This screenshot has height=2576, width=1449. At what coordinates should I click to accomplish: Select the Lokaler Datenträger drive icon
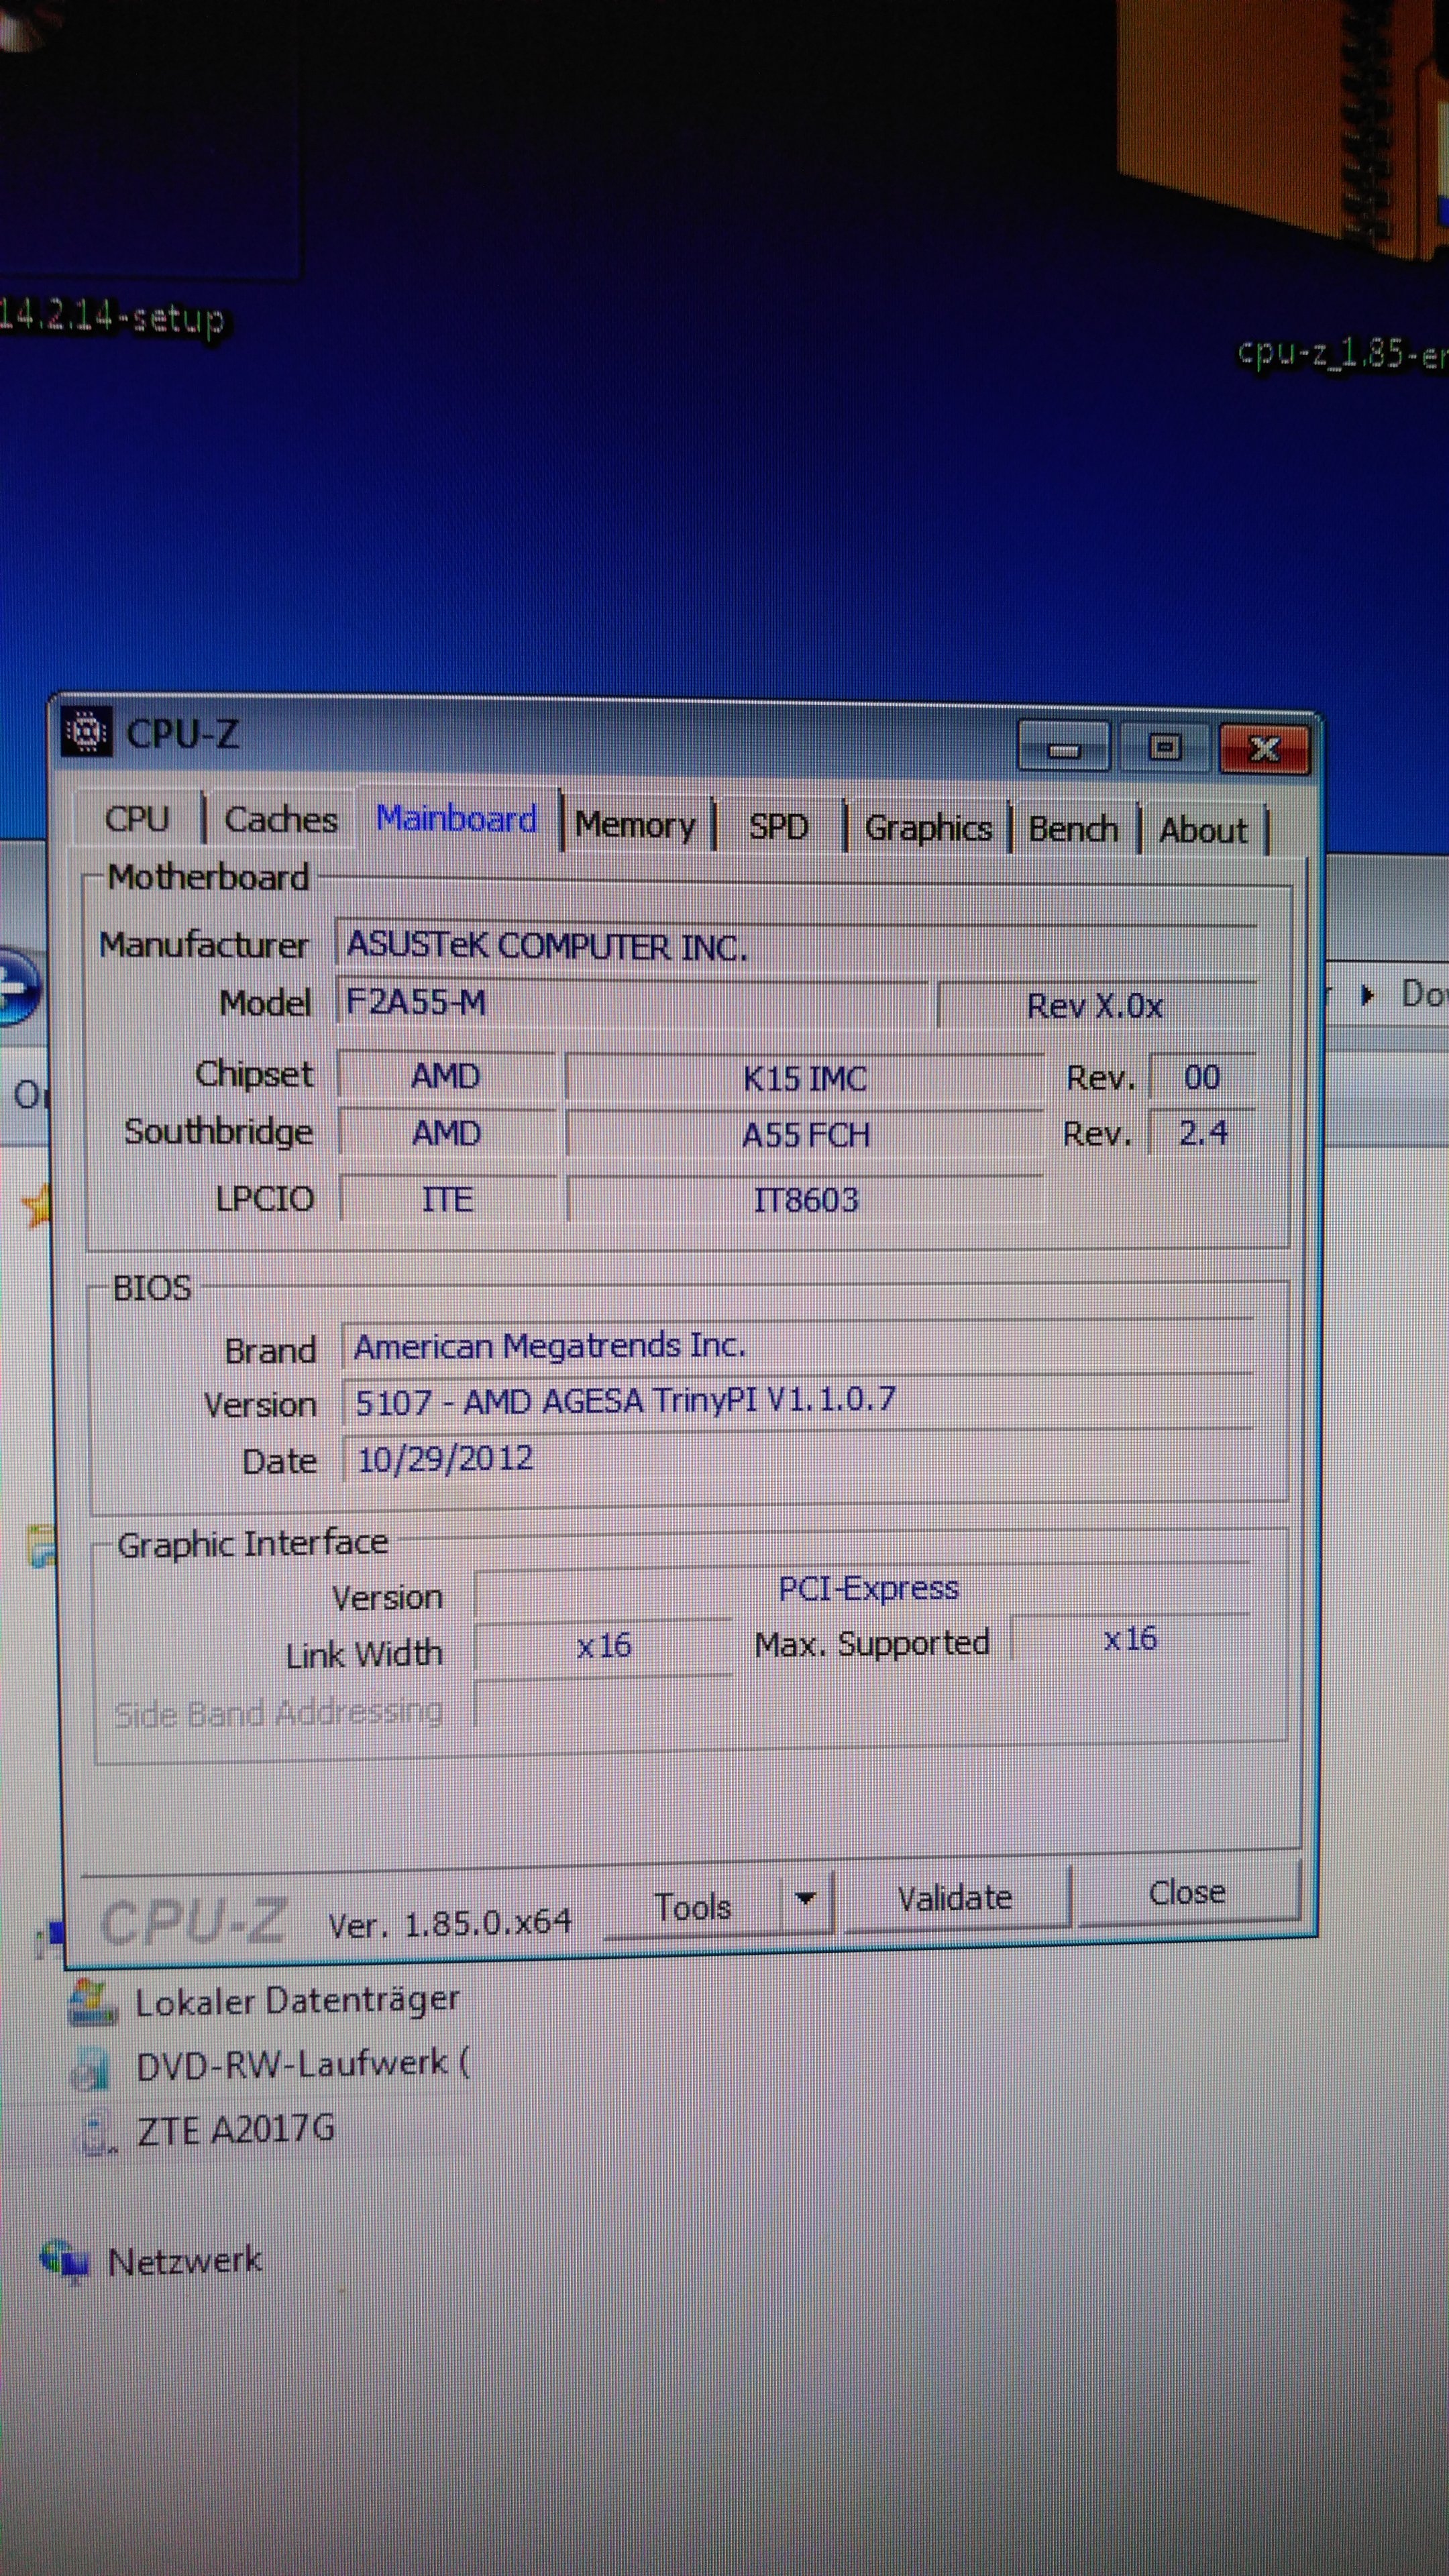tap(92, 2003)
